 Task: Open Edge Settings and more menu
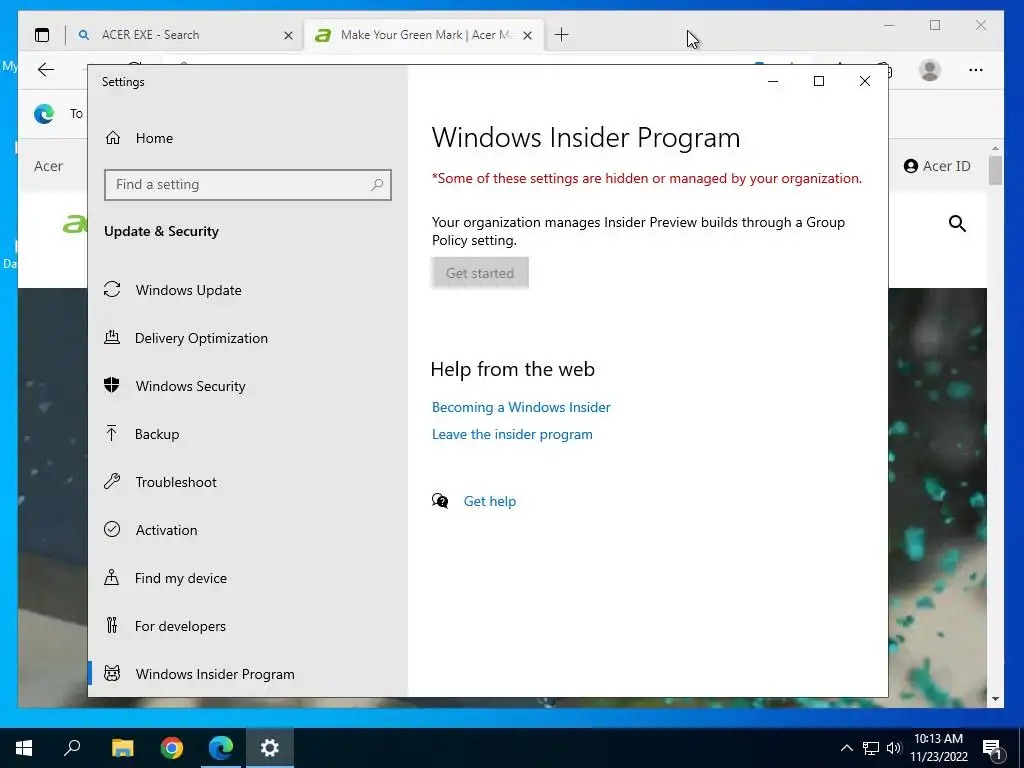pos(976,70)
